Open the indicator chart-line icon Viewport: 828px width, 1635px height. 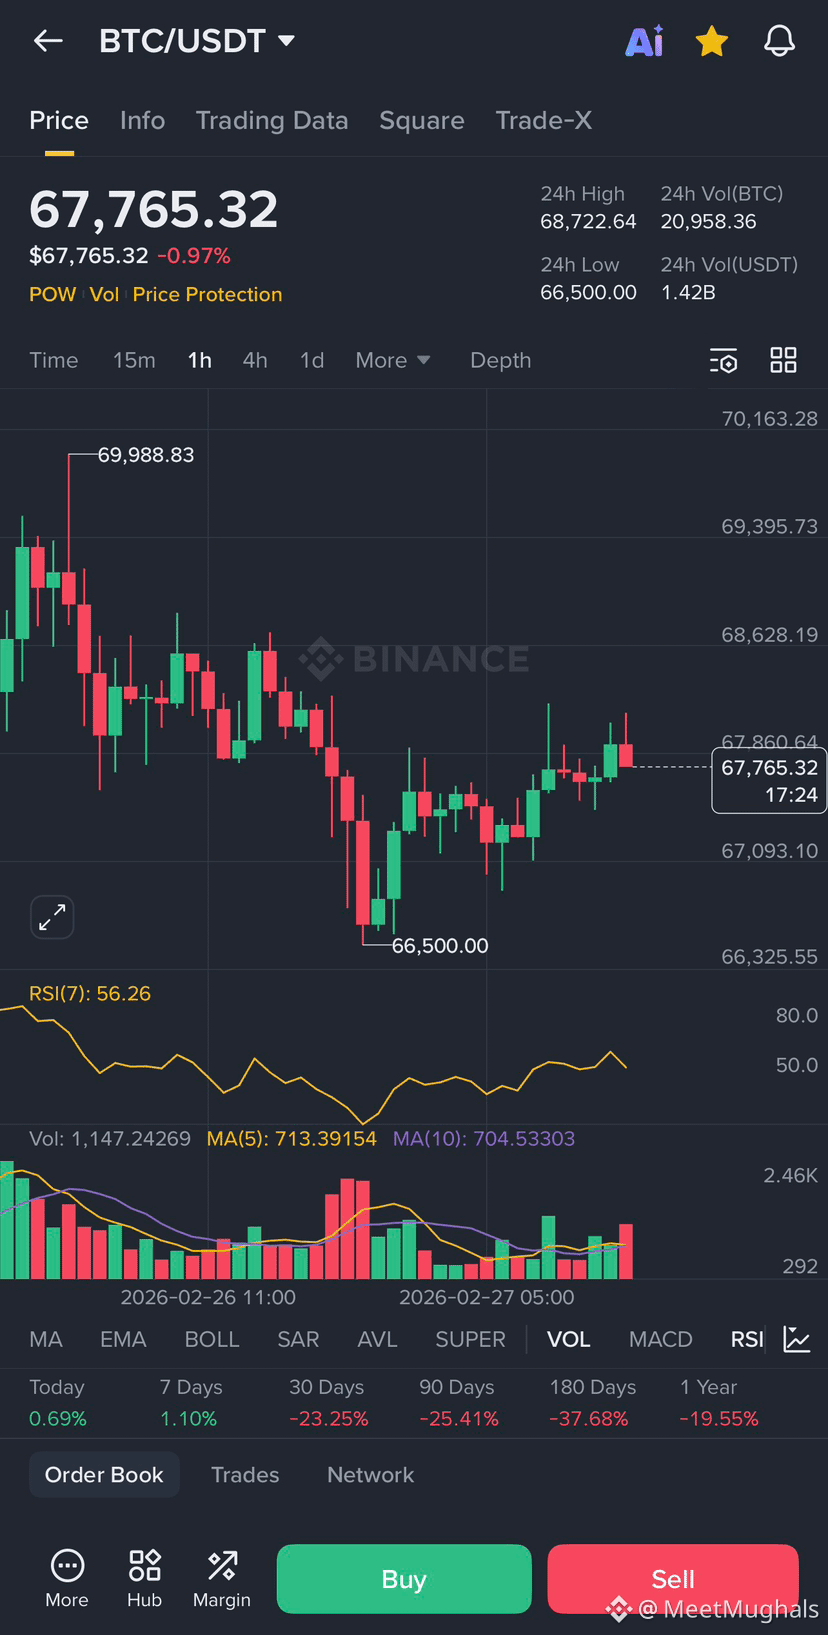[797, 1339]
